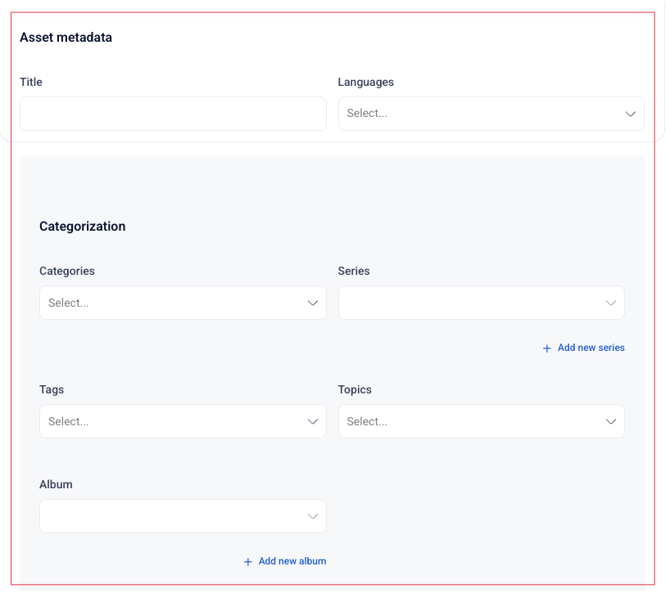Viewport: 670px width, 593px height.
Task: Open the Languages select box
Action: pos(478,114)
